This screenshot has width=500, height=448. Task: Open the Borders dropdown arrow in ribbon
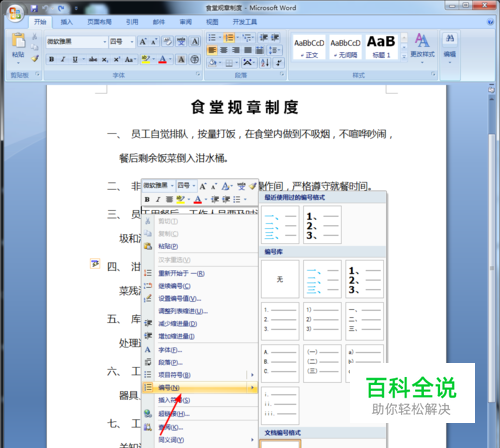tap(236, 62)
